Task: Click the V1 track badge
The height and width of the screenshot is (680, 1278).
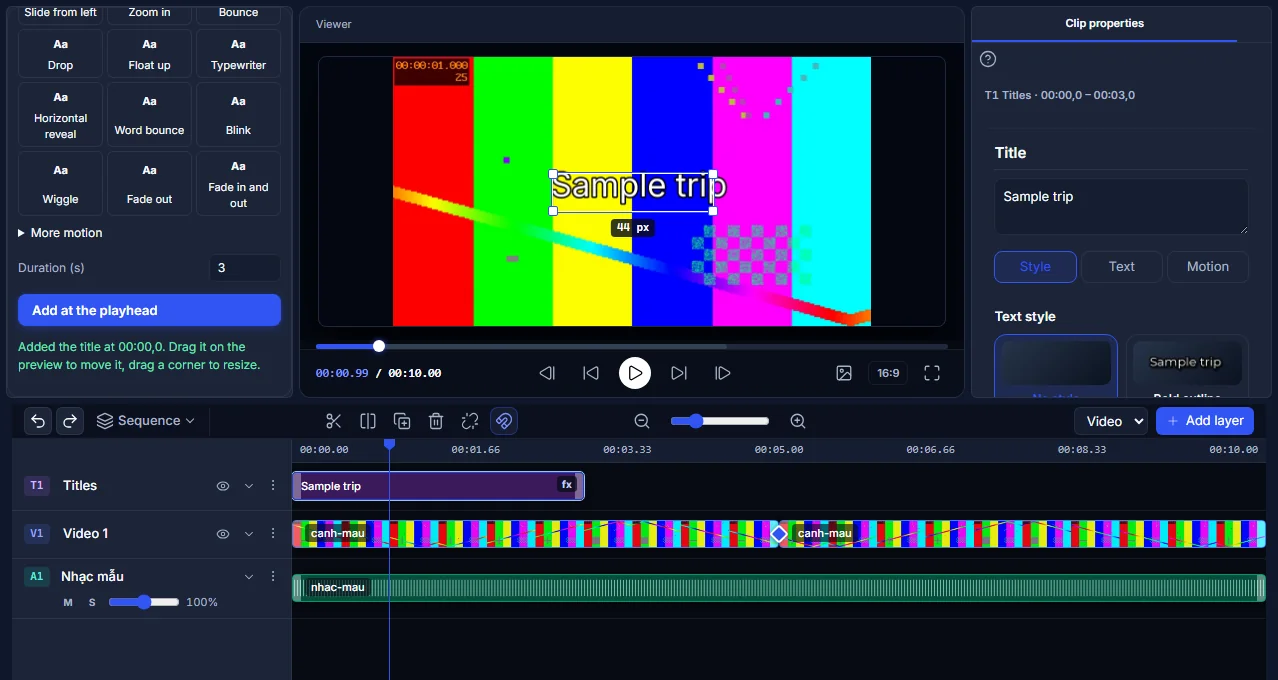Action: pyautogui.click(x=37, y=534)
